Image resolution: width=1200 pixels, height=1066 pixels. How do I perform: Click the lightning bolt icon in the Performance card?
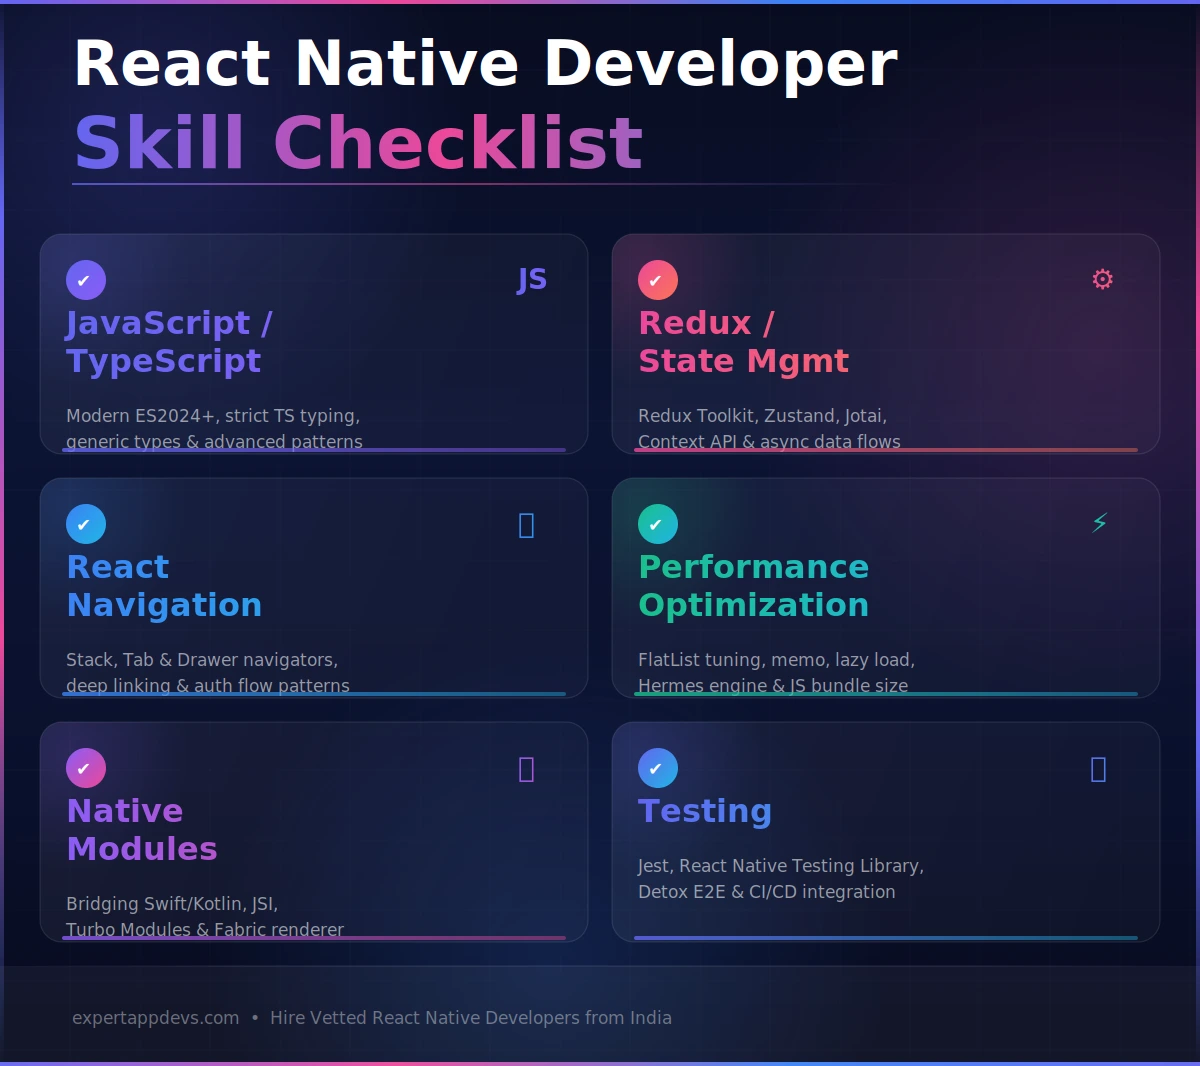click(x=1099, y=522)
